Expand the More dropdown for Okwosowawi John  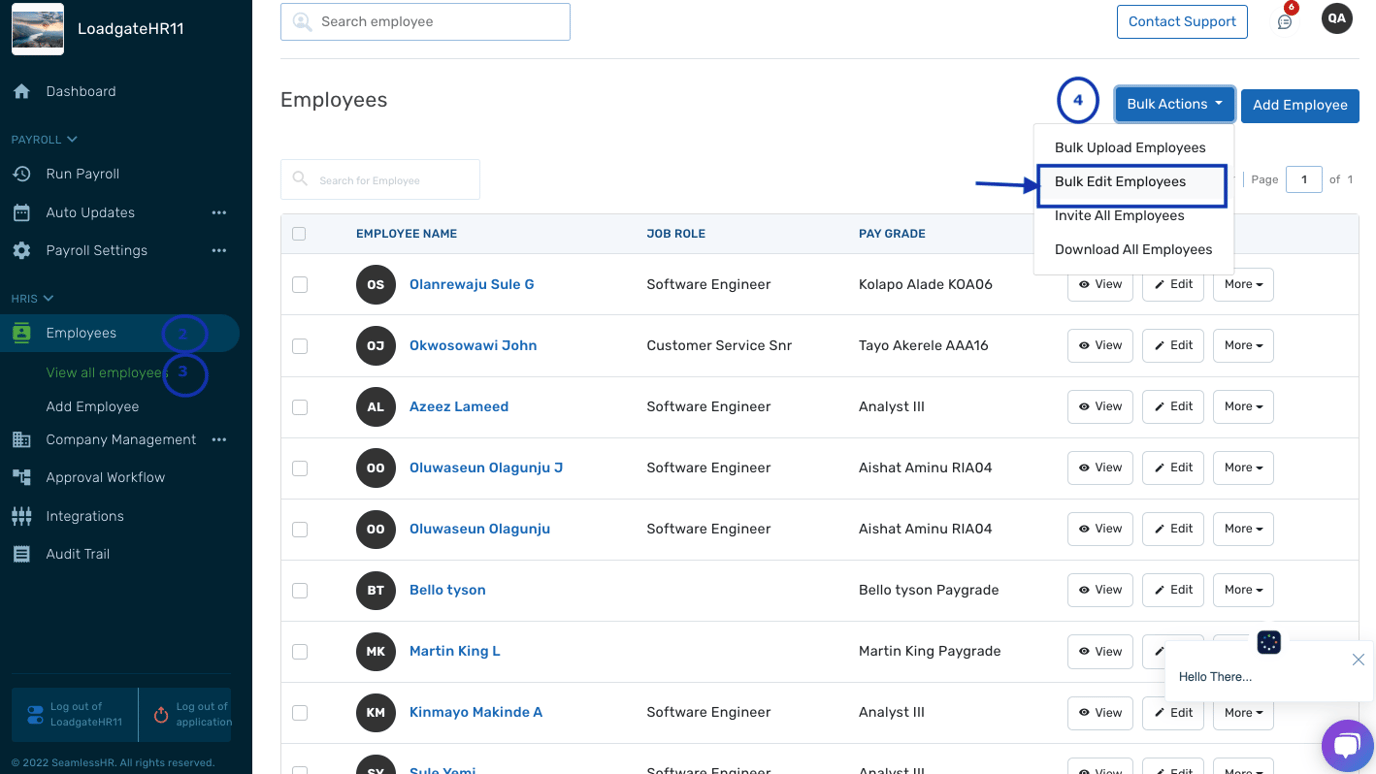point(1242,345)
